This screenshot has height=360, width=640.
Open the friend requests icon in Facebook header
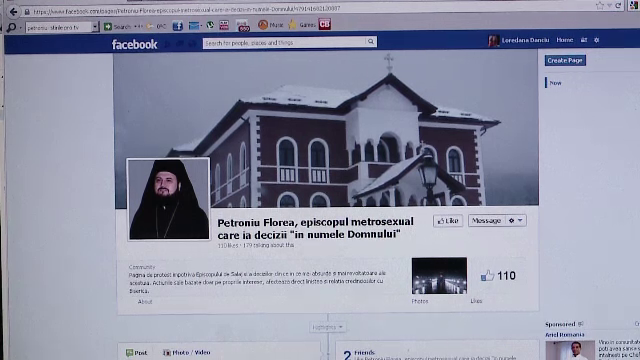(x=167, y=44)
